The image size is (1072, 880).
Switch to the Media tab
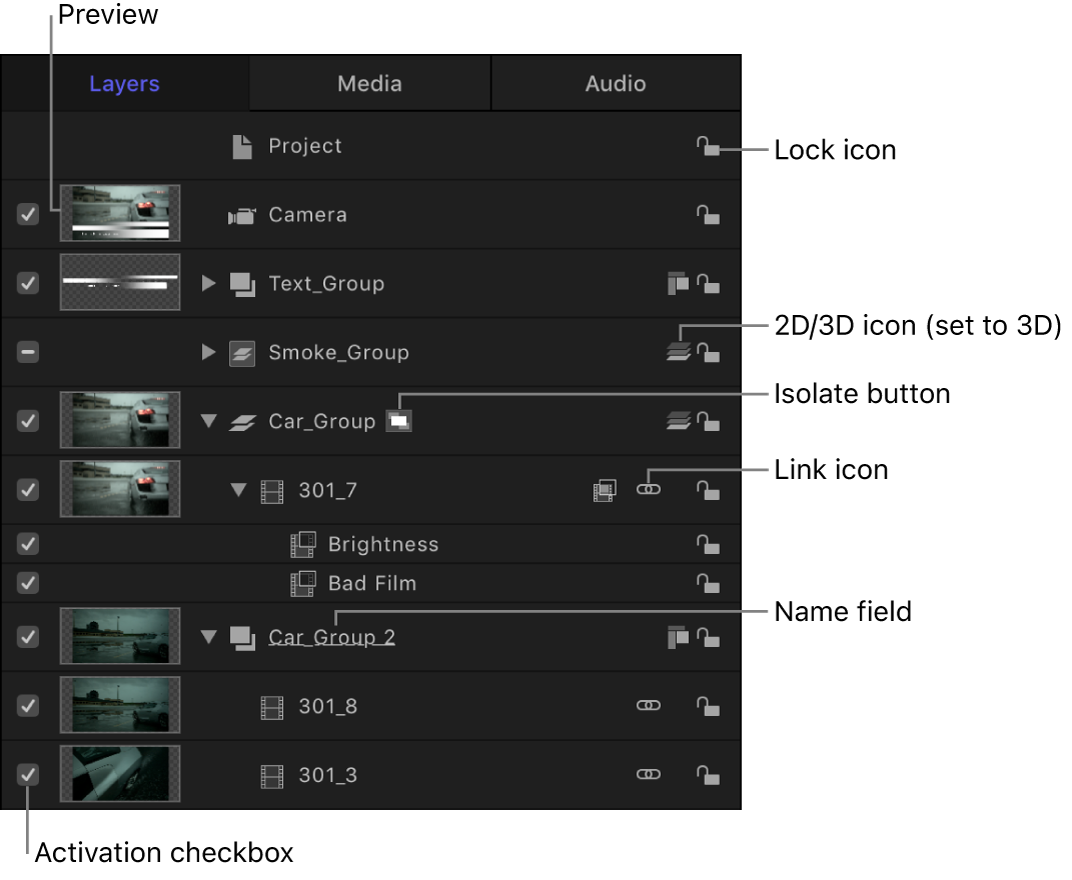[370, 83]
